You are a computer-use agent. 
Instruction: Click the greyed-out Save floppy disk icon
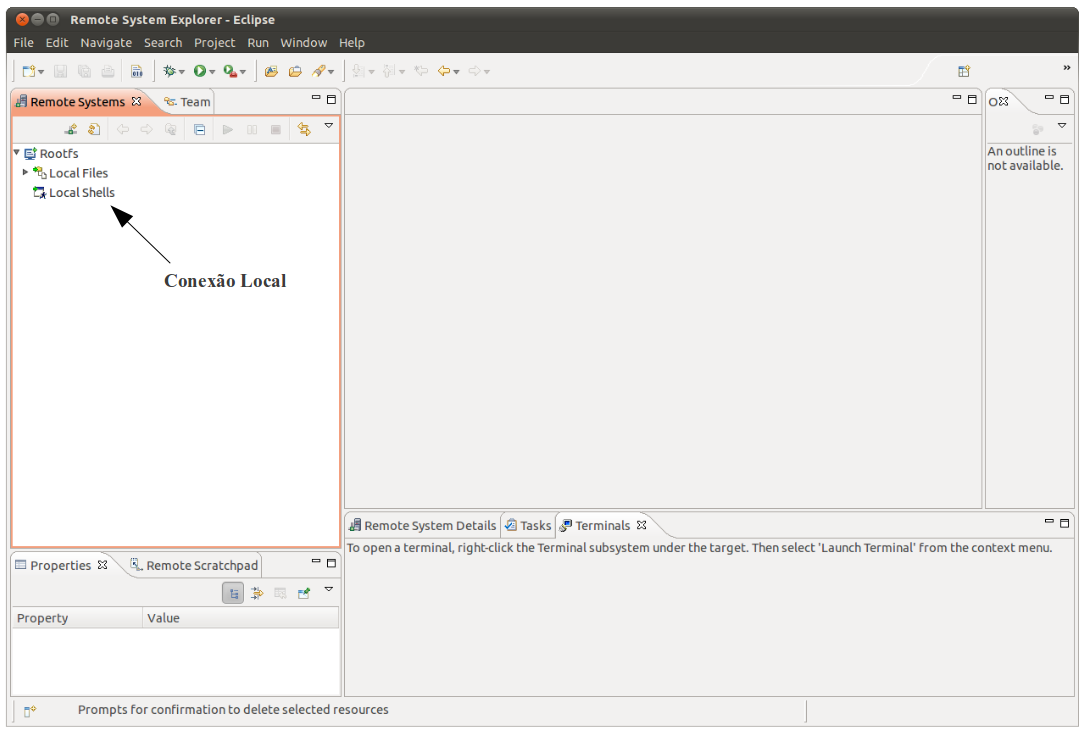click(x=61, y=71)
